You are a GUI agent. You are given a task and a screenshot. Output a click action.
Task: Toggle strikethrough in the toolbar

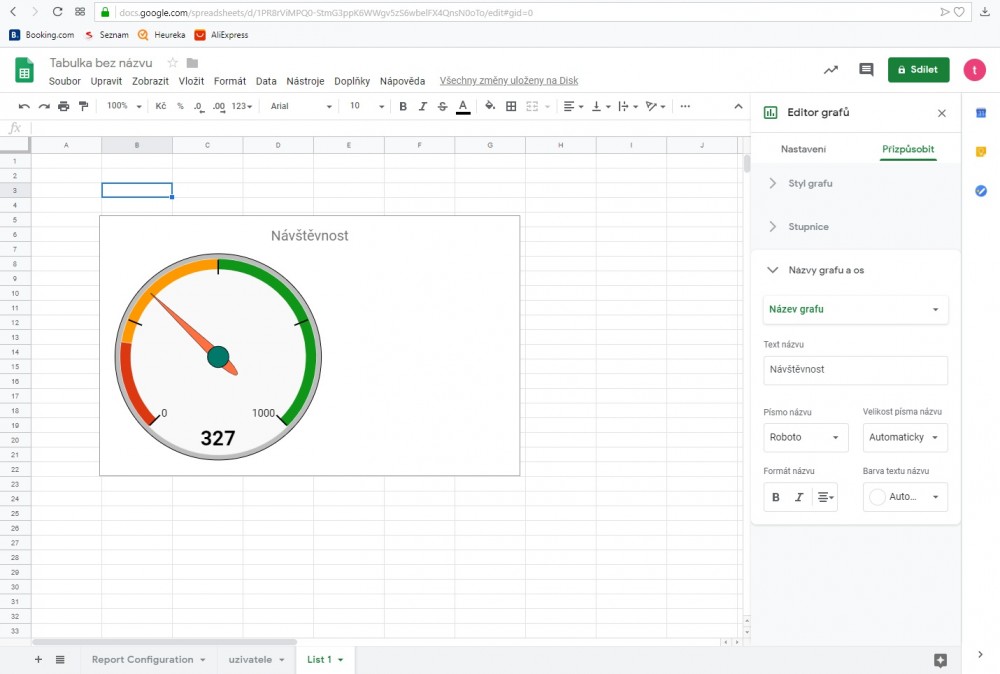[442, 106]
